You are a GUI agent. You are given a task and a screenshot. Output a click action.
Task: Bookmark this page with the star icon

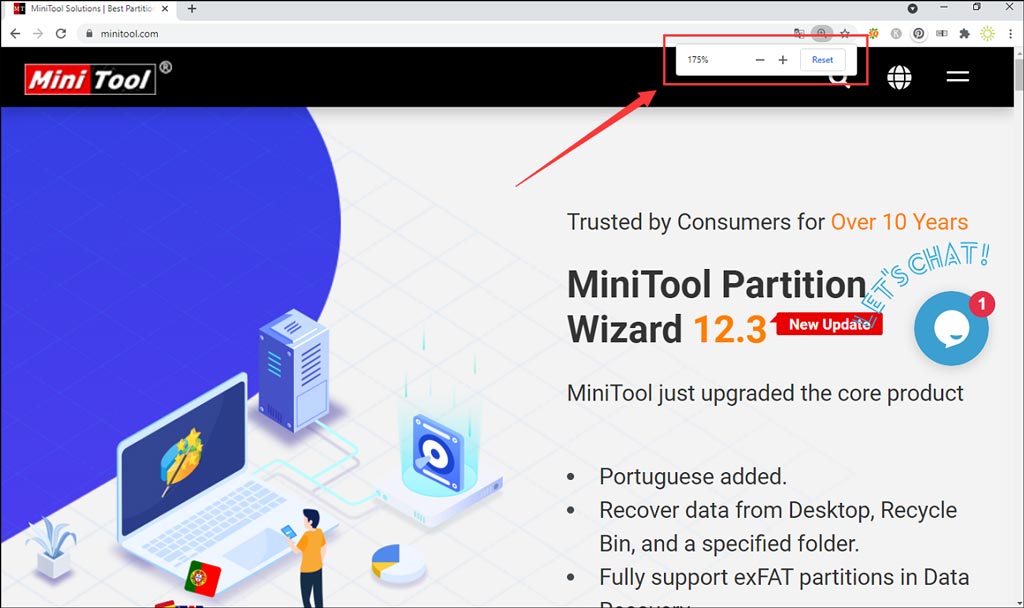847,33
